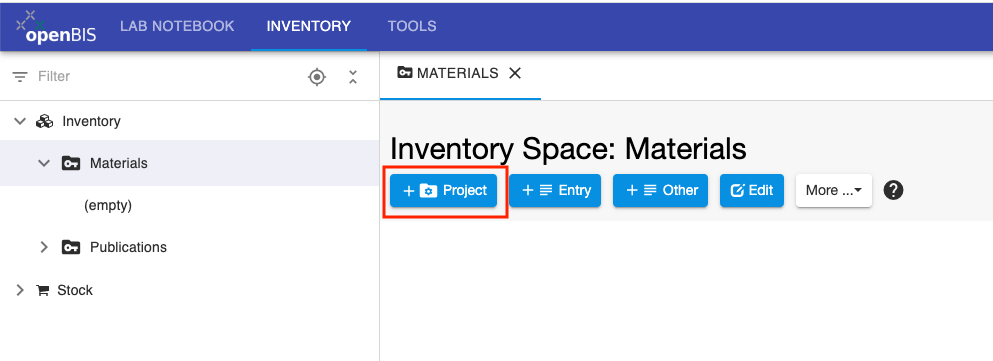Select the MATERIALS tab

(457, 73)
